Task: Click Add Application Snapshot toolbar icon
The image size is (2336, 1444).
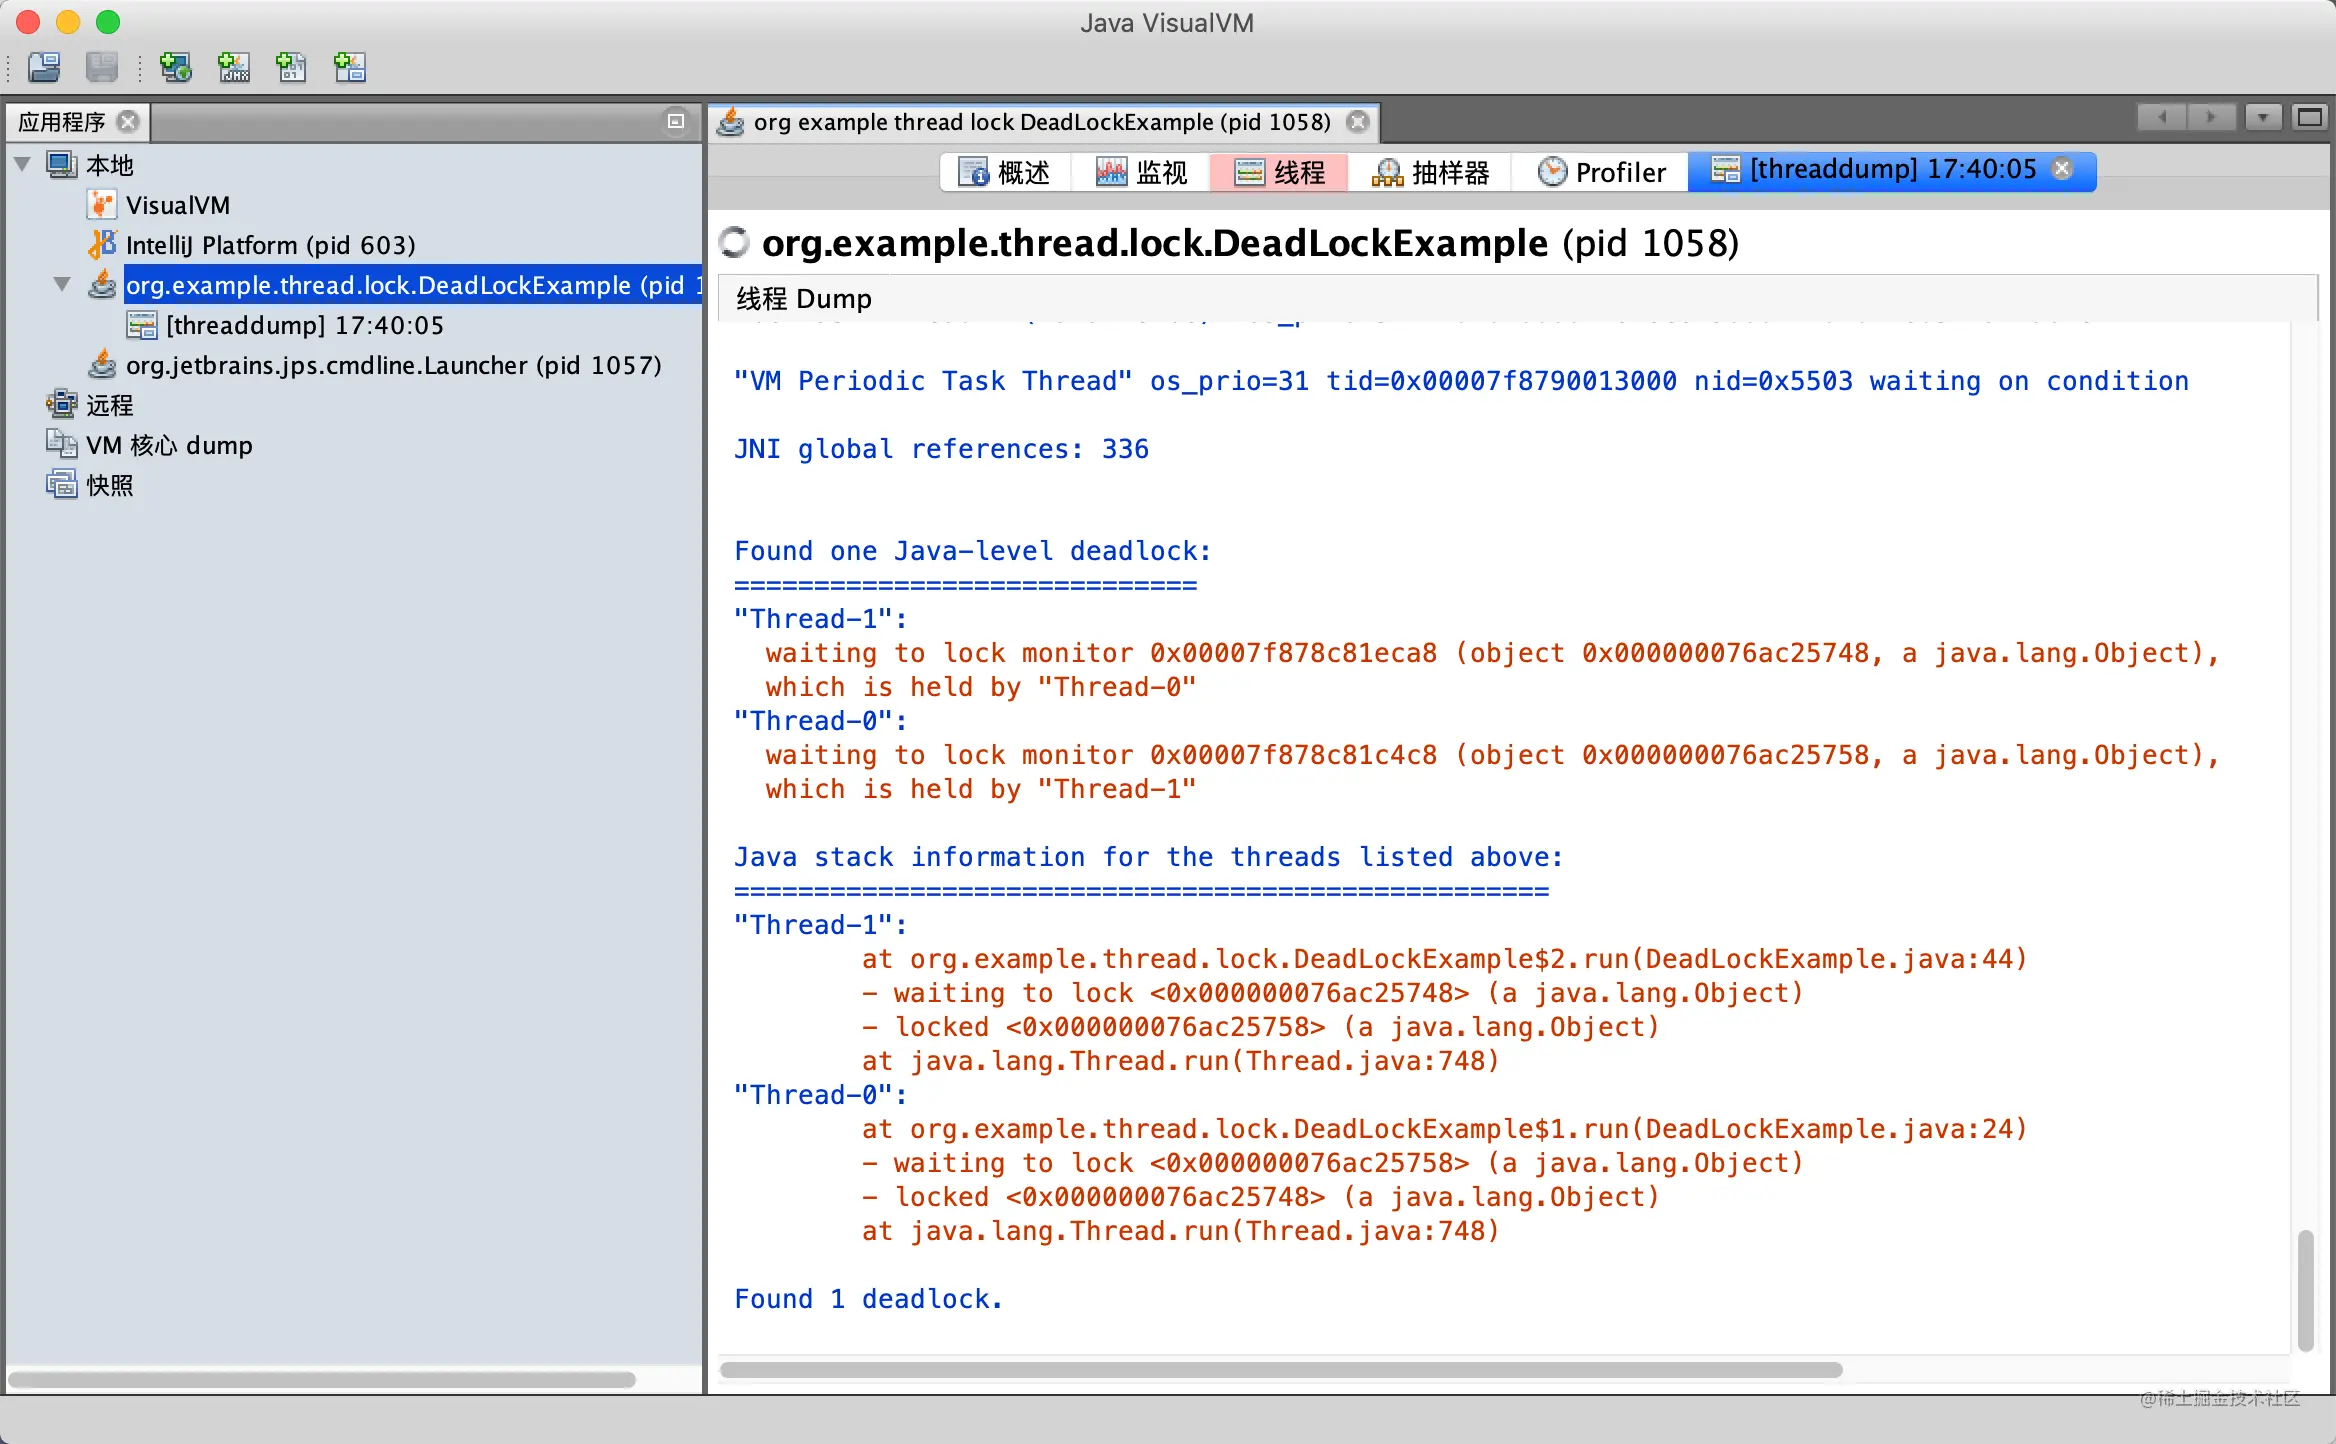Action: click(350, 68)
